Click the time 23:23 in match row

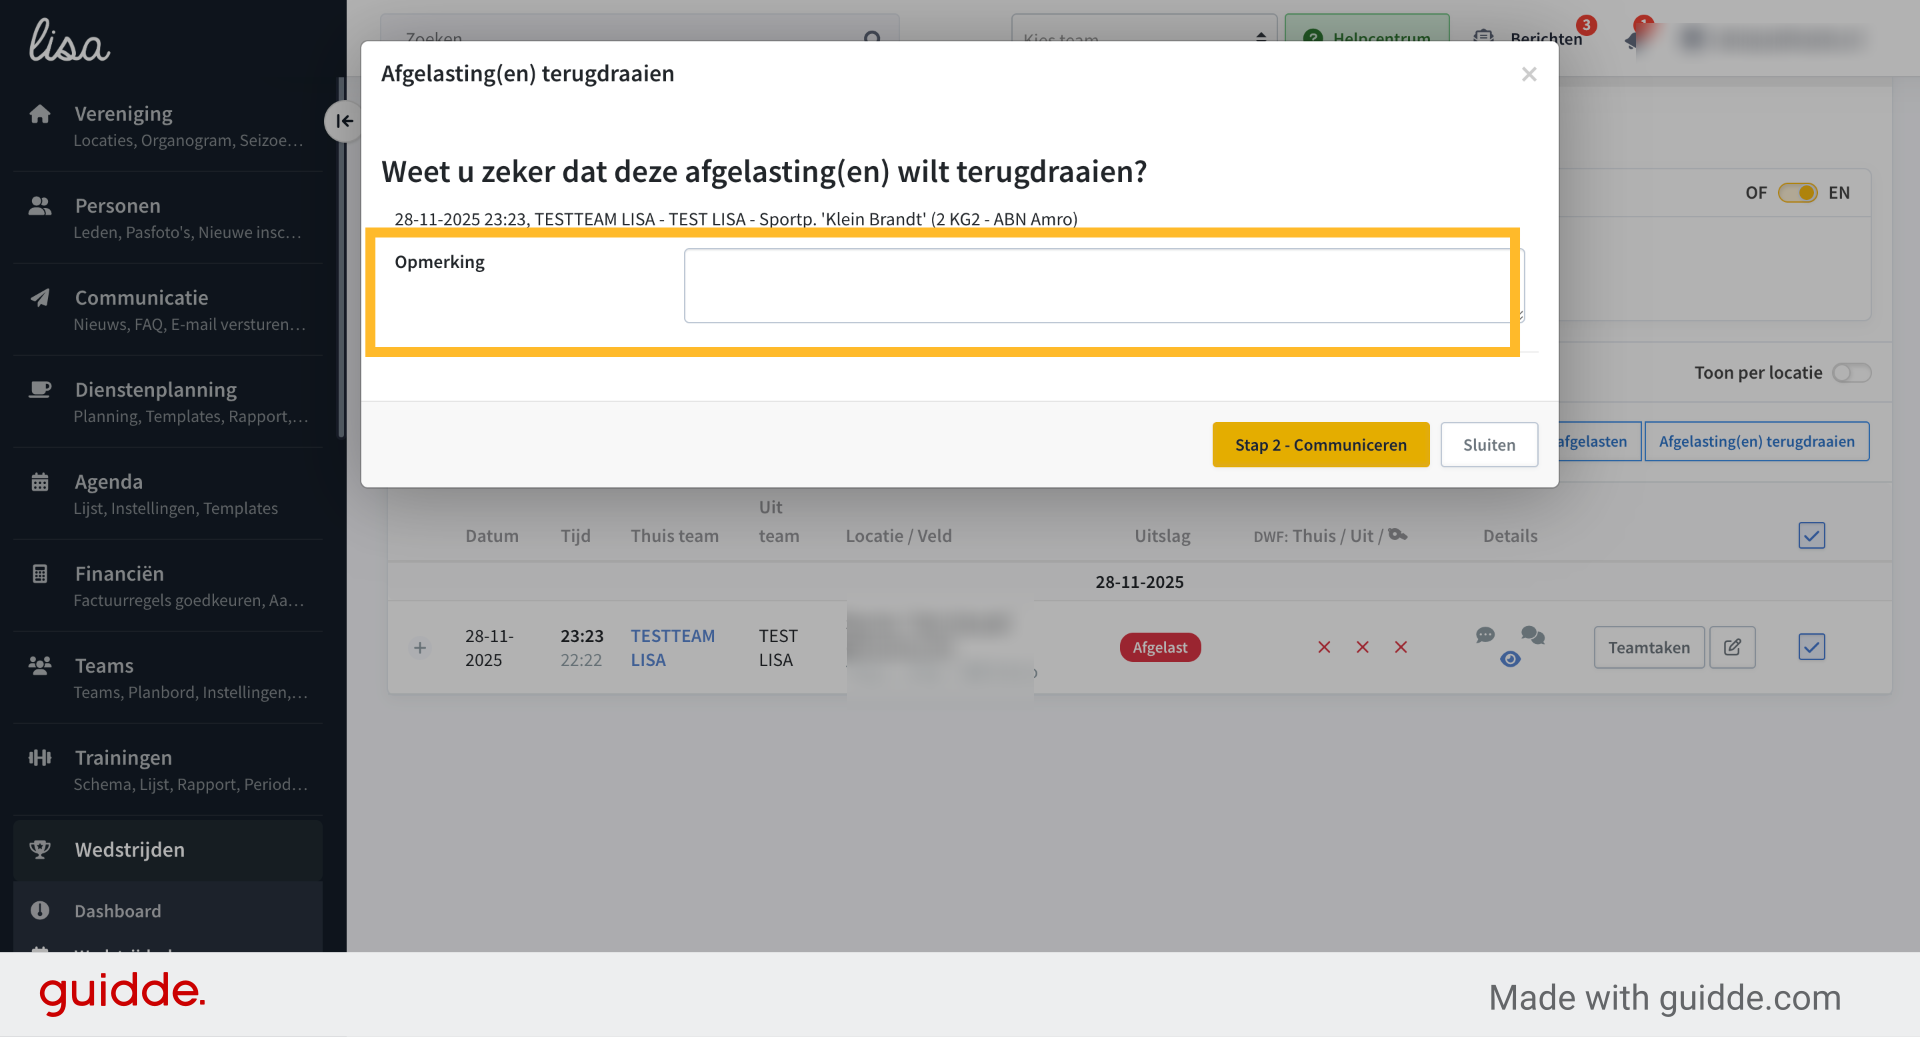(581, 636)
